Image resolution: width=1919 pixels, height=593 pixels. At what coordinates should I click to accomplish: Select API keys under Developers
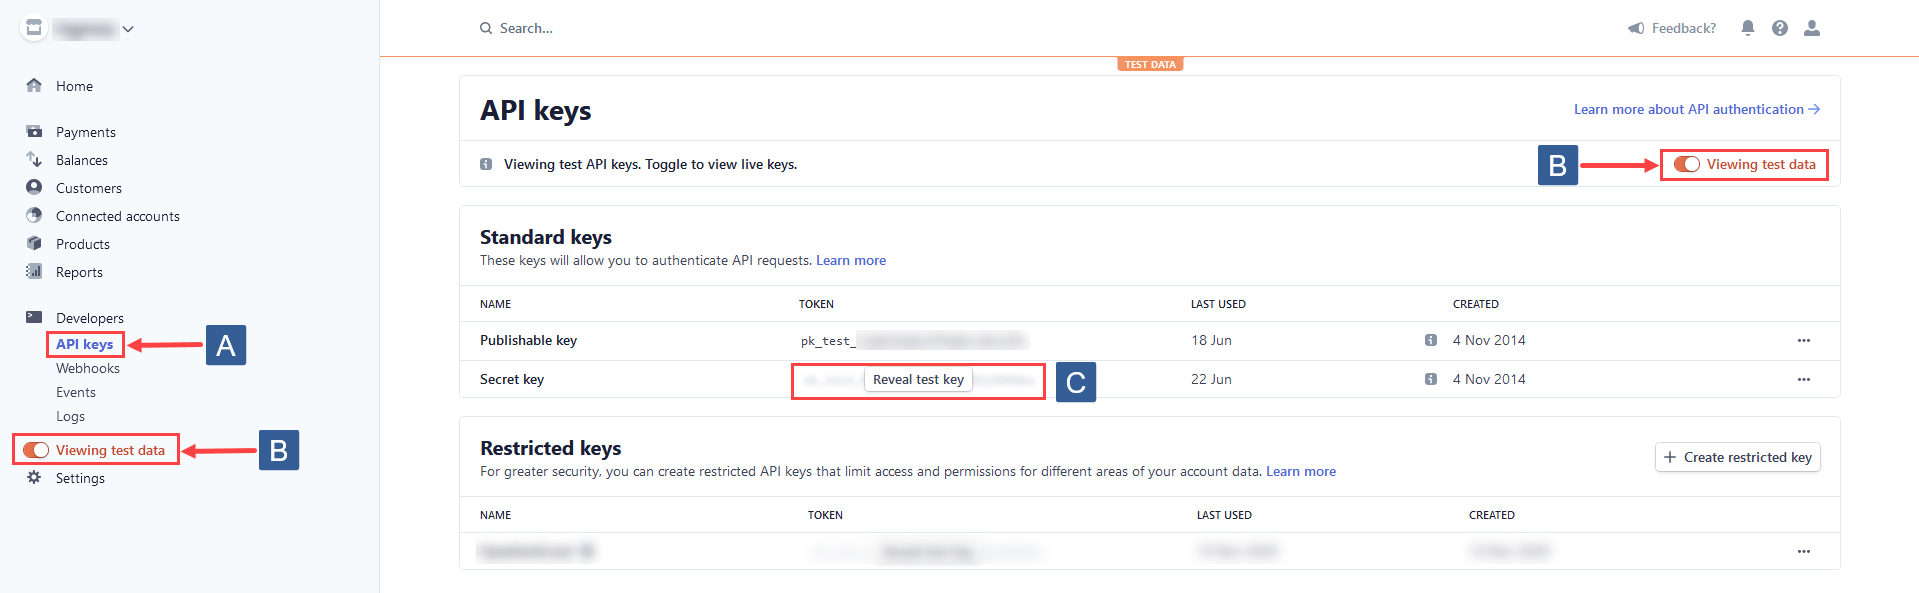coord(85,344)
